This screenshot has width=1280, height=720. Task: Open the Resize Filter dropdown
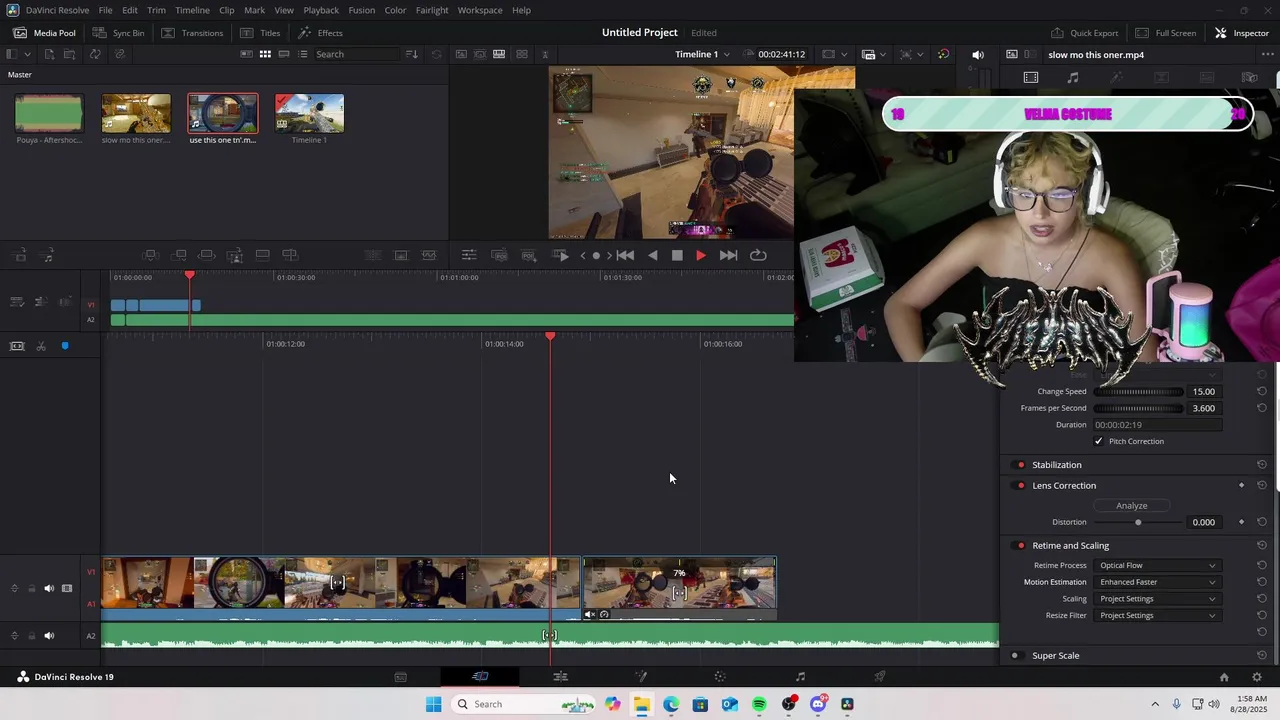pyautogui.click(x=1157, y=616)
